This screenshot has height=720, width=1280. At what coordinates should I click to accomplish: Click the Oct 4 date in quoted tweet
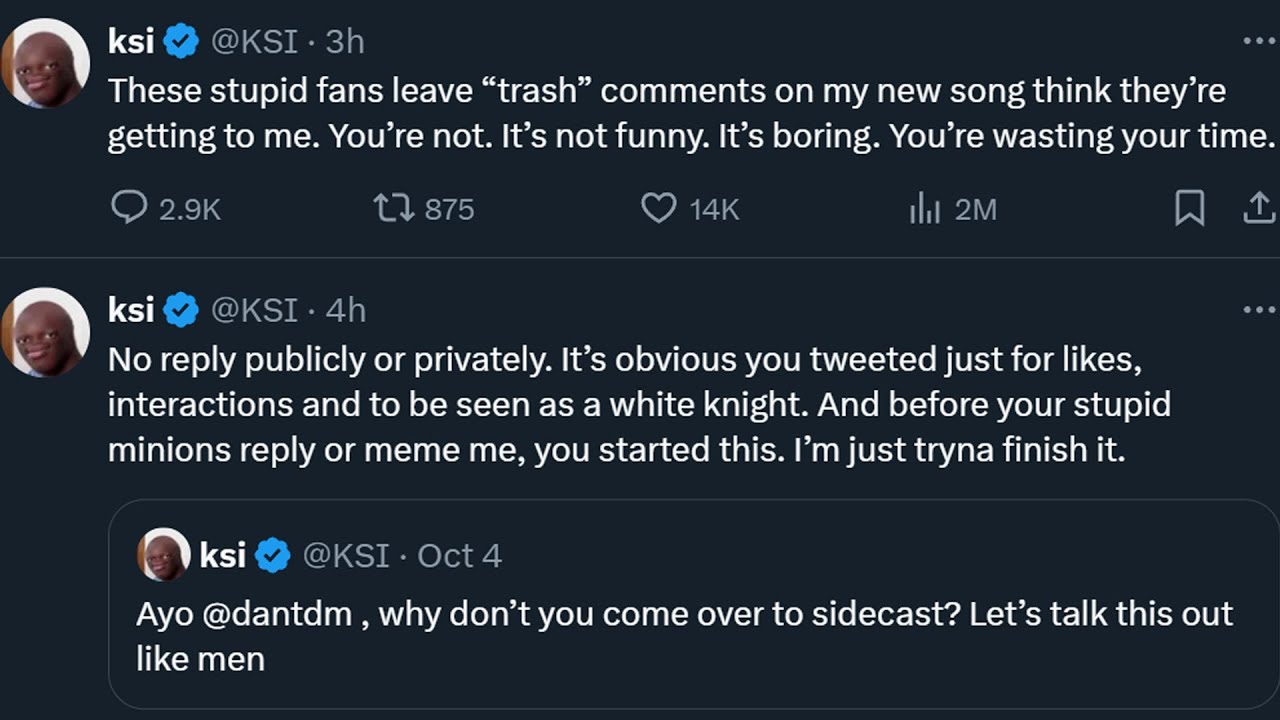click(x=459, y=555)
